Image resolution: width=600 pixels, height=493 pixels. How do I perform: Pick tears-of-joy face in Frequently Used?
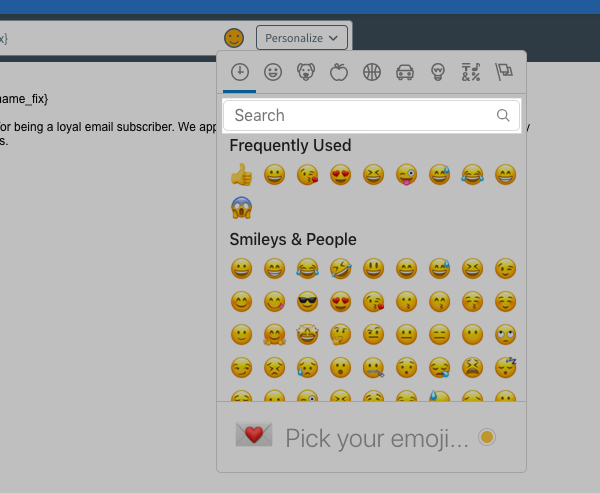[472, 175]
